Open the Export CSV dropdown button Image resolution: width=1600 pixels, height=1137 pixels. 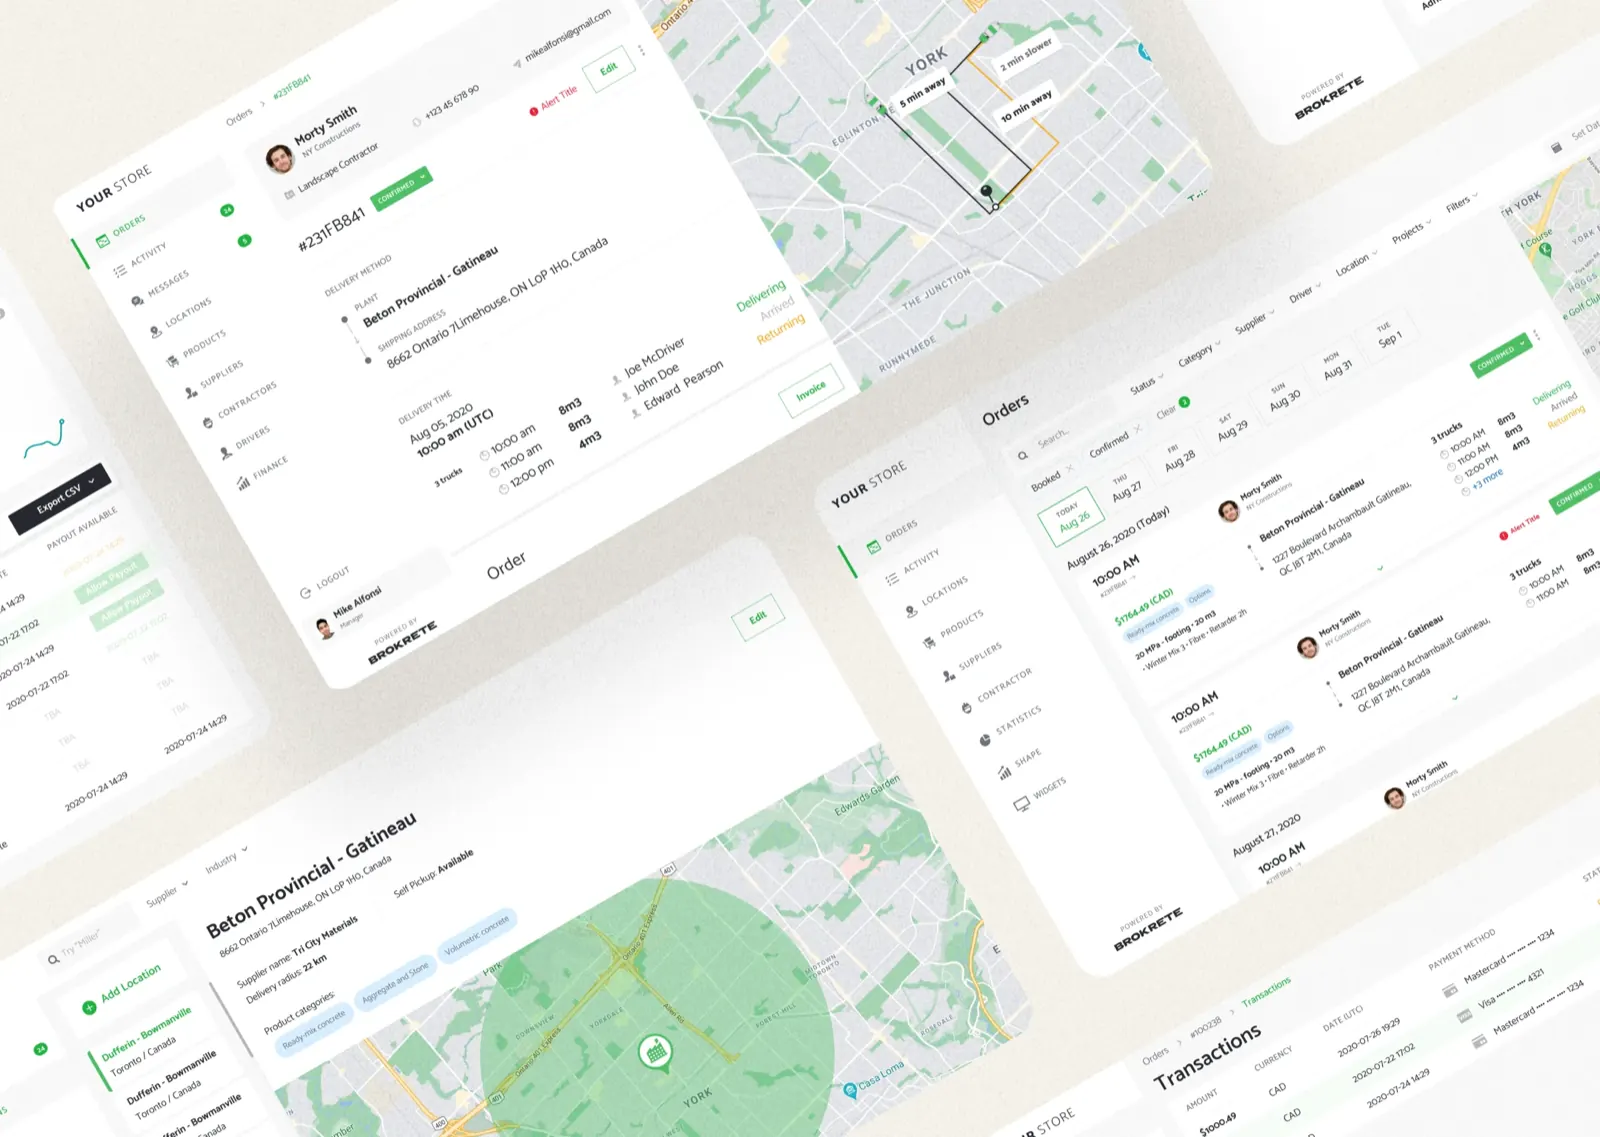tap(59, 496)
